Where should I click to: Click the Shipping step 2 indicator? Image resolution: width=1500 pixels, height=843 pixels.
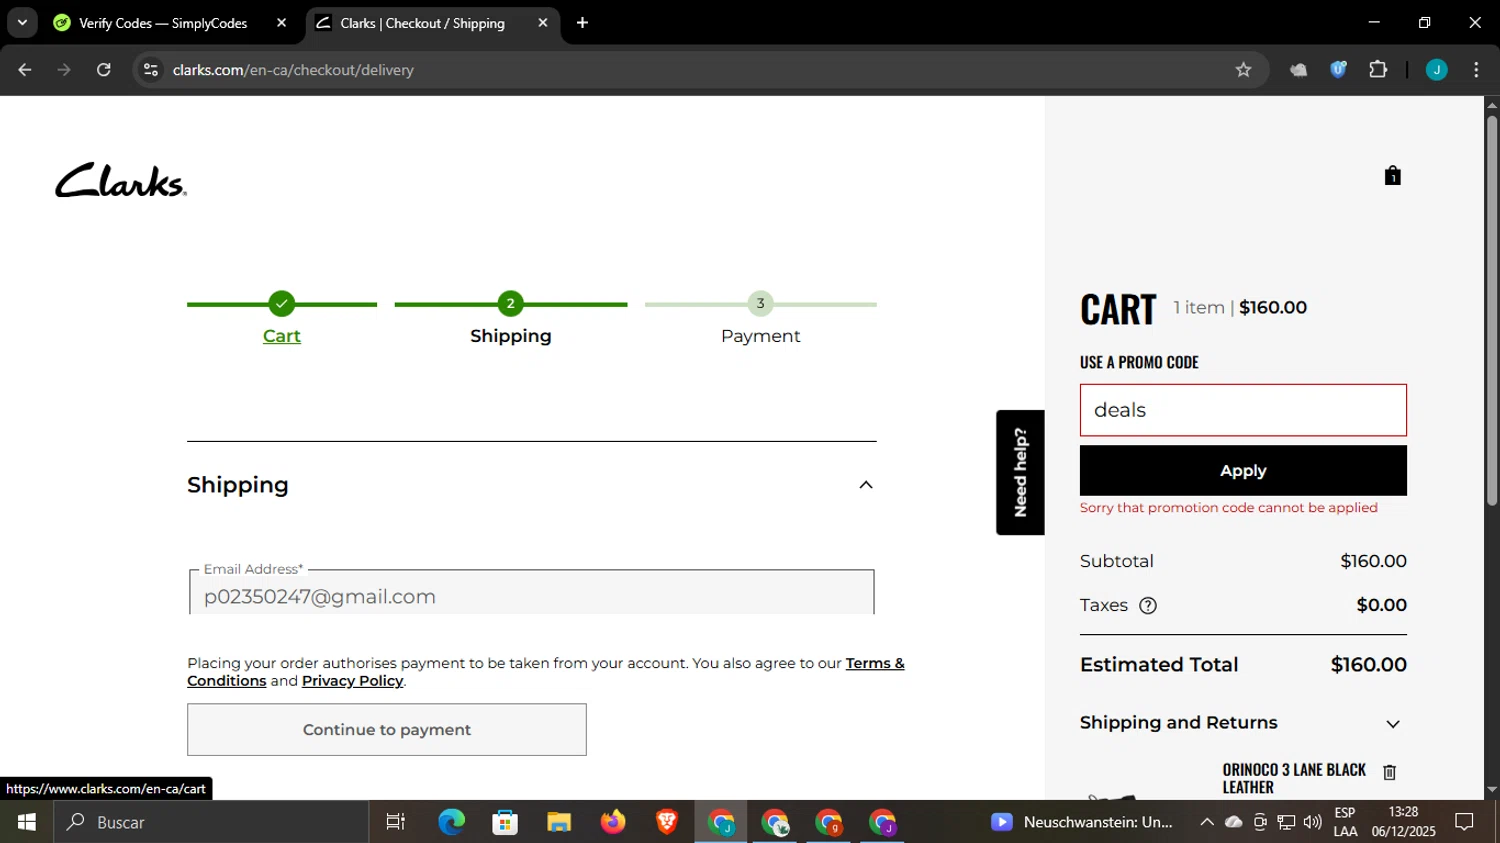pos(510,303)
